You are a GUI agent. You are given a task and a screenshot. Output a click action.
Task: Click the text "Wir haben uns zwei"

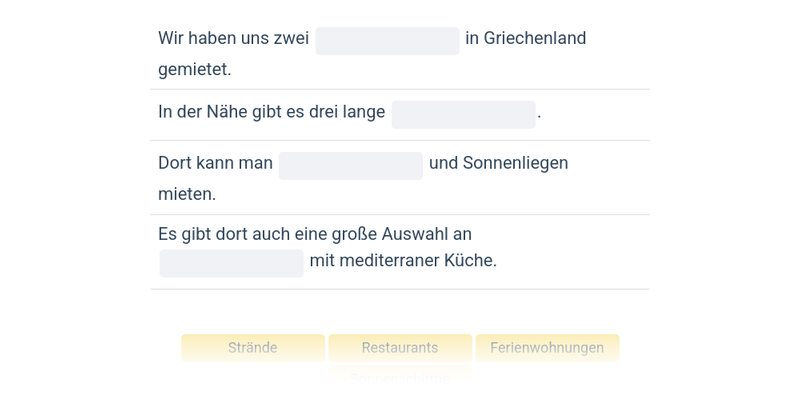pos(233,39)
